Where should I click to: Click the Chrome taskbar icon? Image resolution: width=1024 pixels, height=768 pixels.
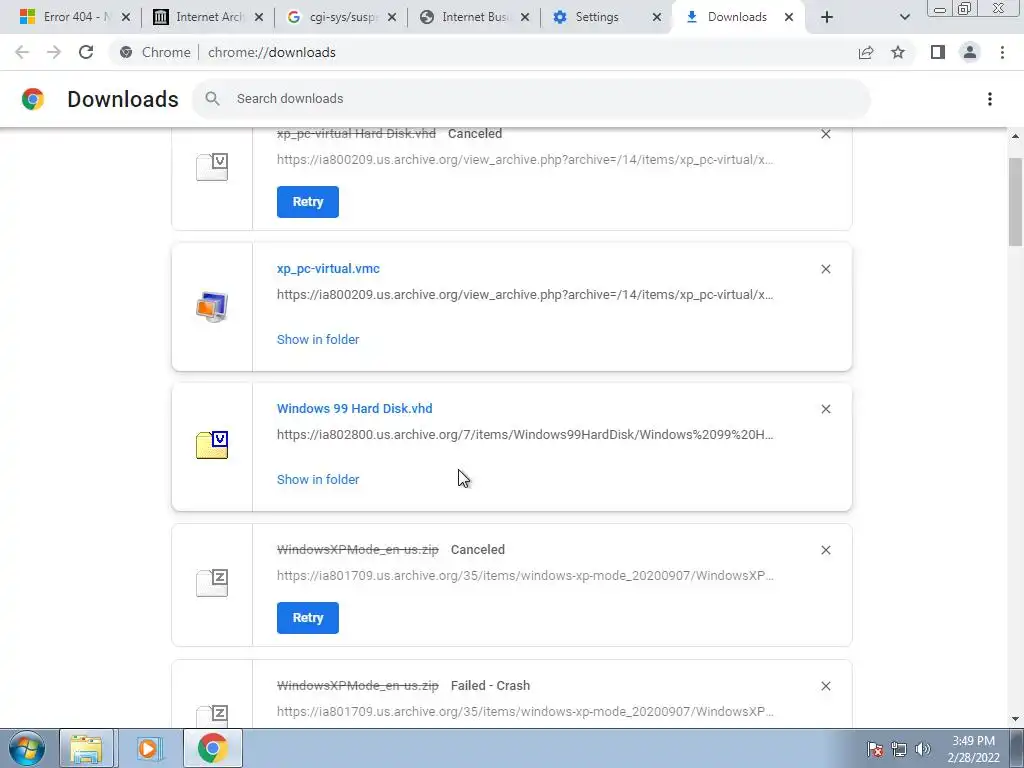coord(212,748)
